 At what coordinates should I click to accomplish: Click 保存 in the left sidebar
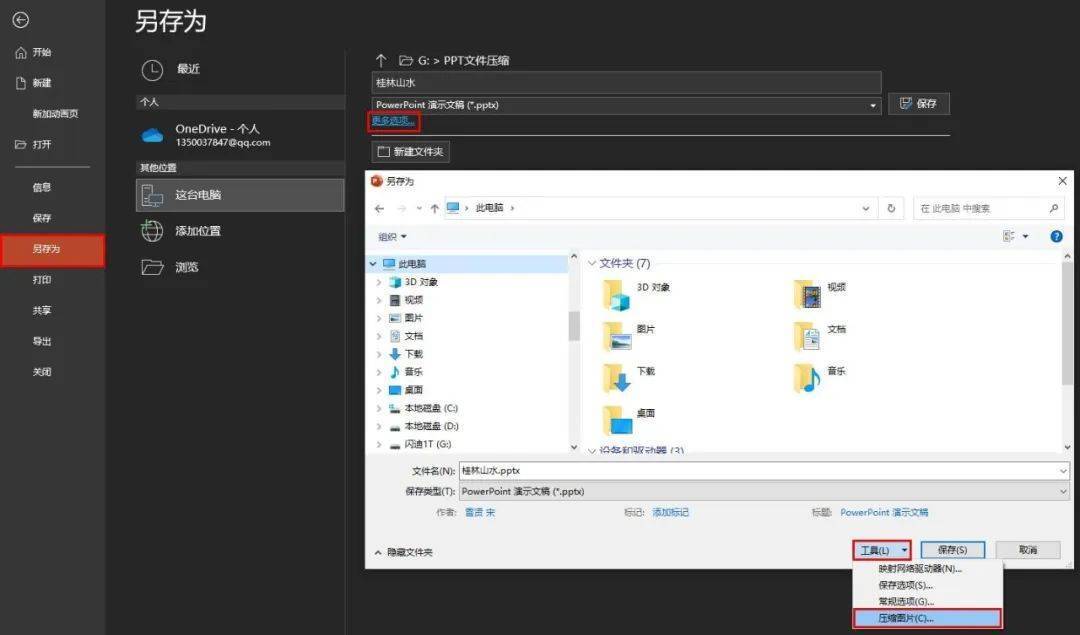(42, 218)
